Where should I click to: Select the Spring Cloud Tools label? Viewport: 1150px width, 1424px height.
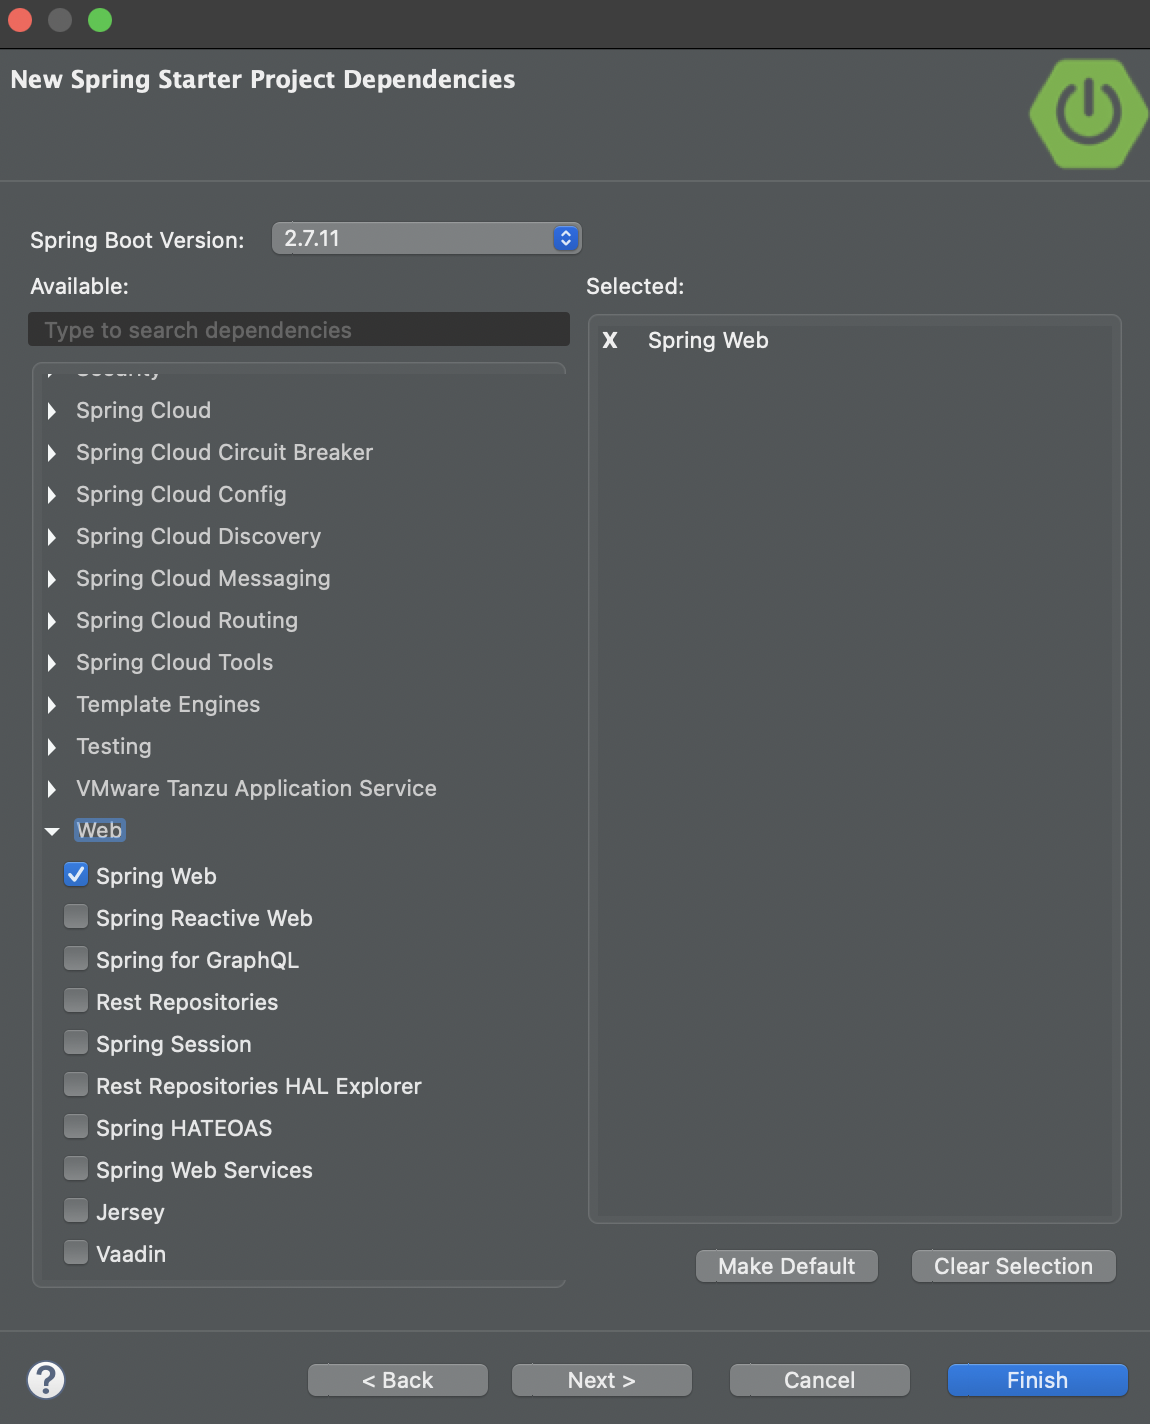[x=175, y=662]
